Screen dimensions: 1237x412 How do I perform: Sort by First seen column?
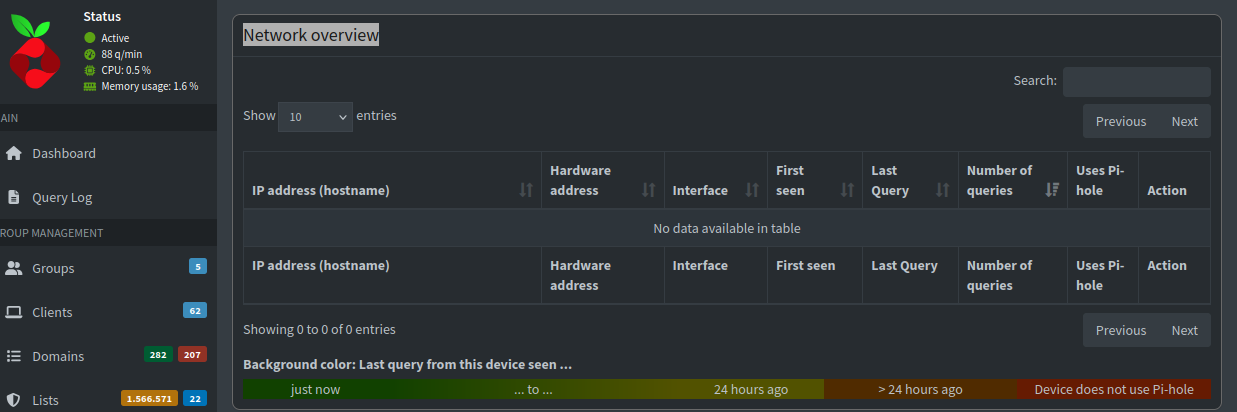813,180
